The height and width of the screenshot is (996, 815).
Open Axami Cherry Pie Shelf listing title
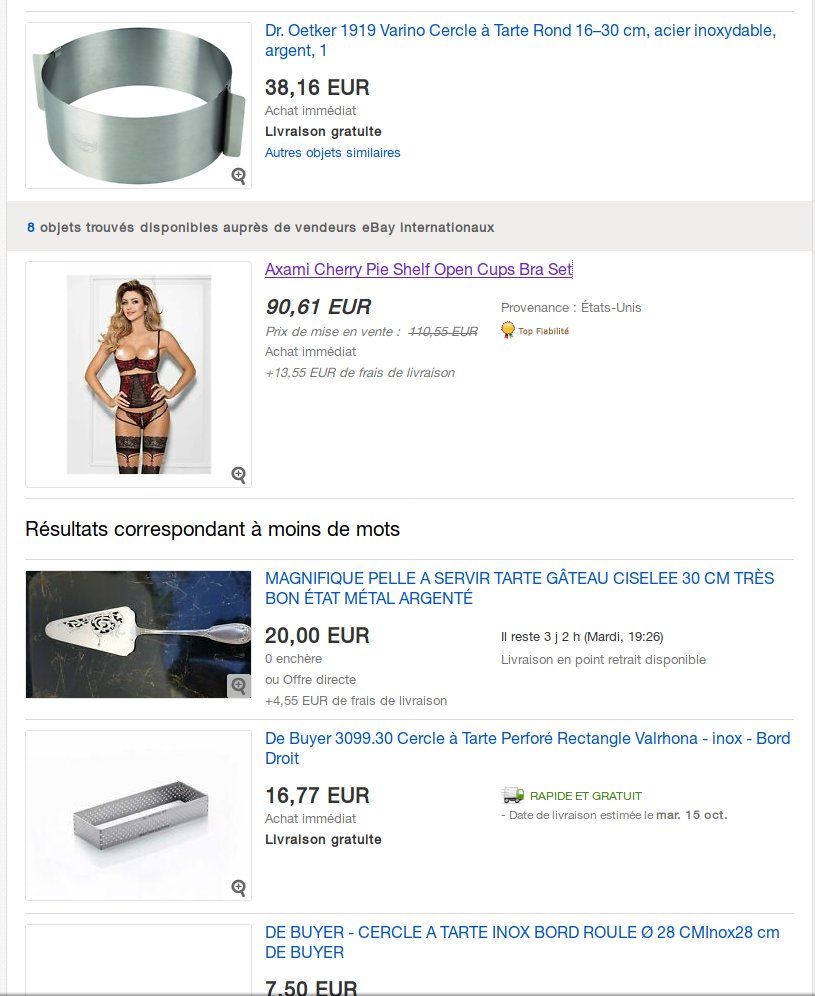(419, 269)
